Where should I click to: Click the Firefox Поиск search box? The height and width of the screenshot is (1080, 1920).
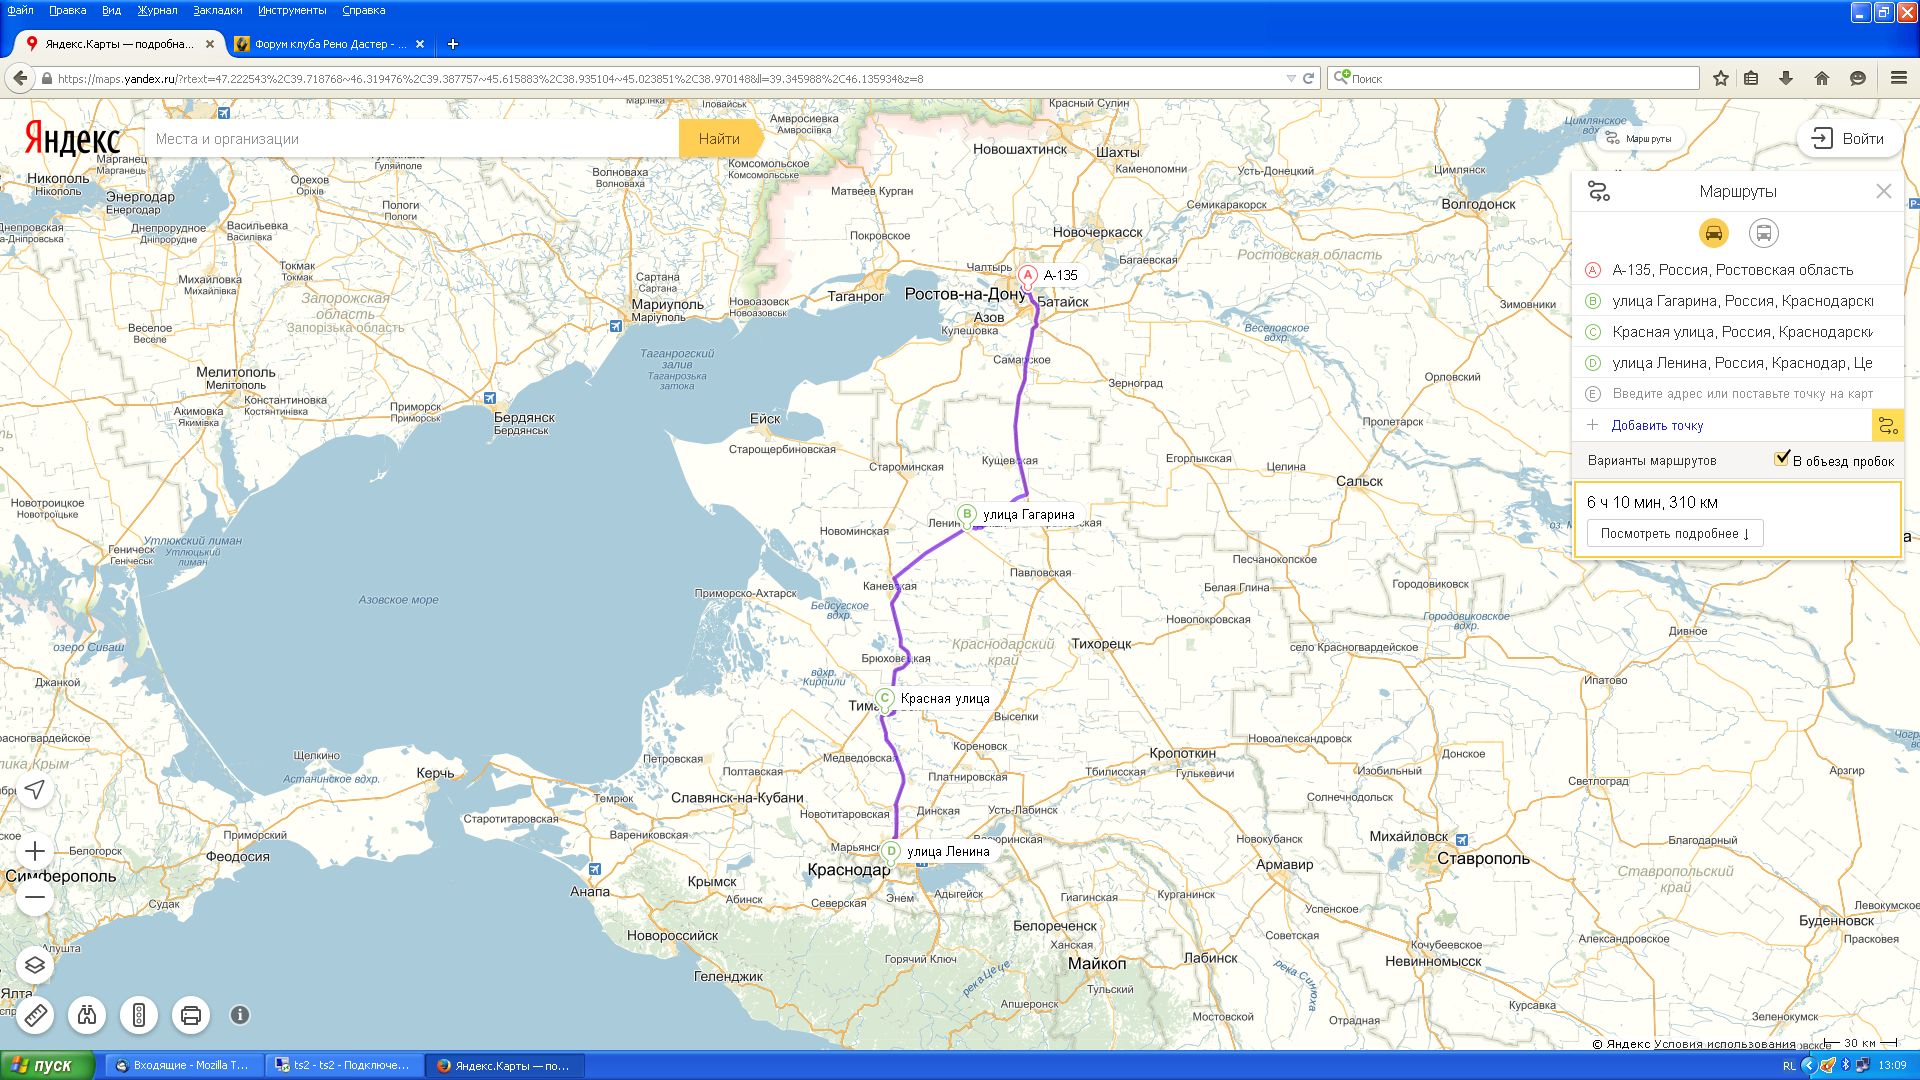(x=1514, y=78)
